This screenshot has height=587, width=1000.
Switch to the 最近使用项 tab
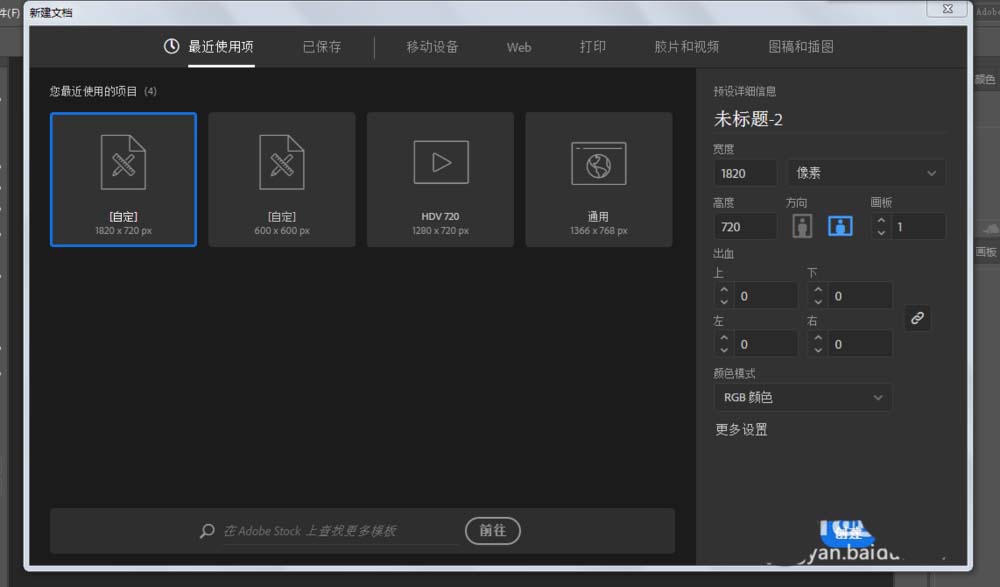(221, 47)
